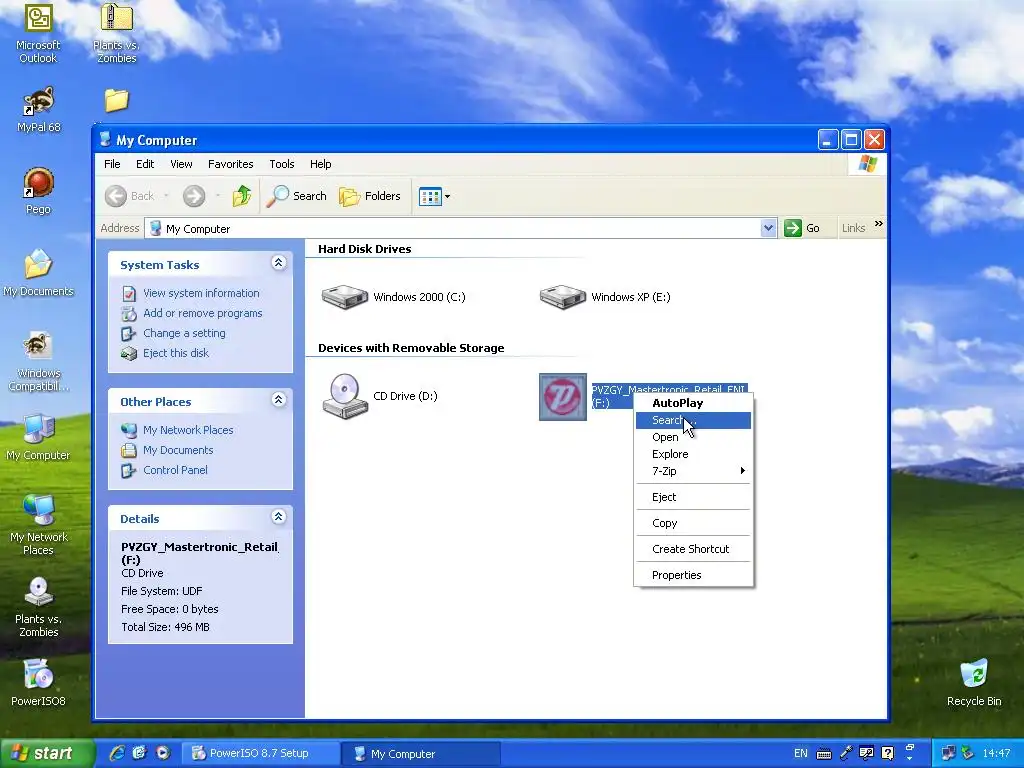1024x768 pixels.
Task: Choose Properties in context menu
Action: [694, 575]
